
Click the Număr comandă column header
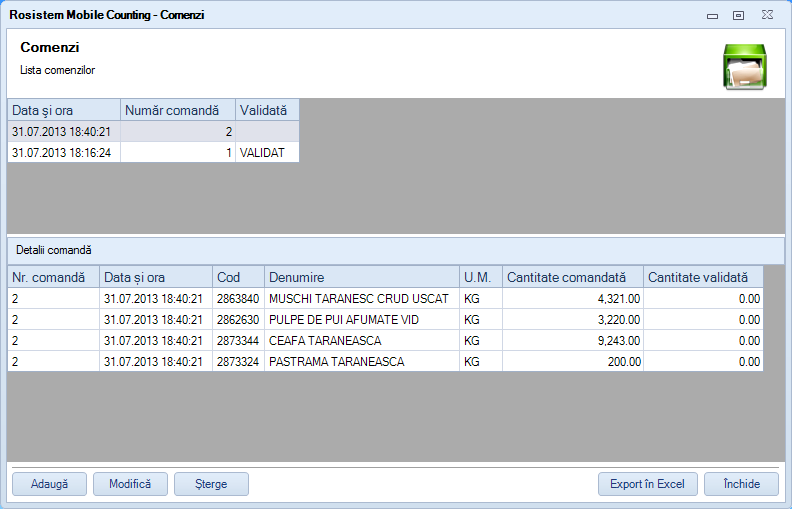coord(178,110)
